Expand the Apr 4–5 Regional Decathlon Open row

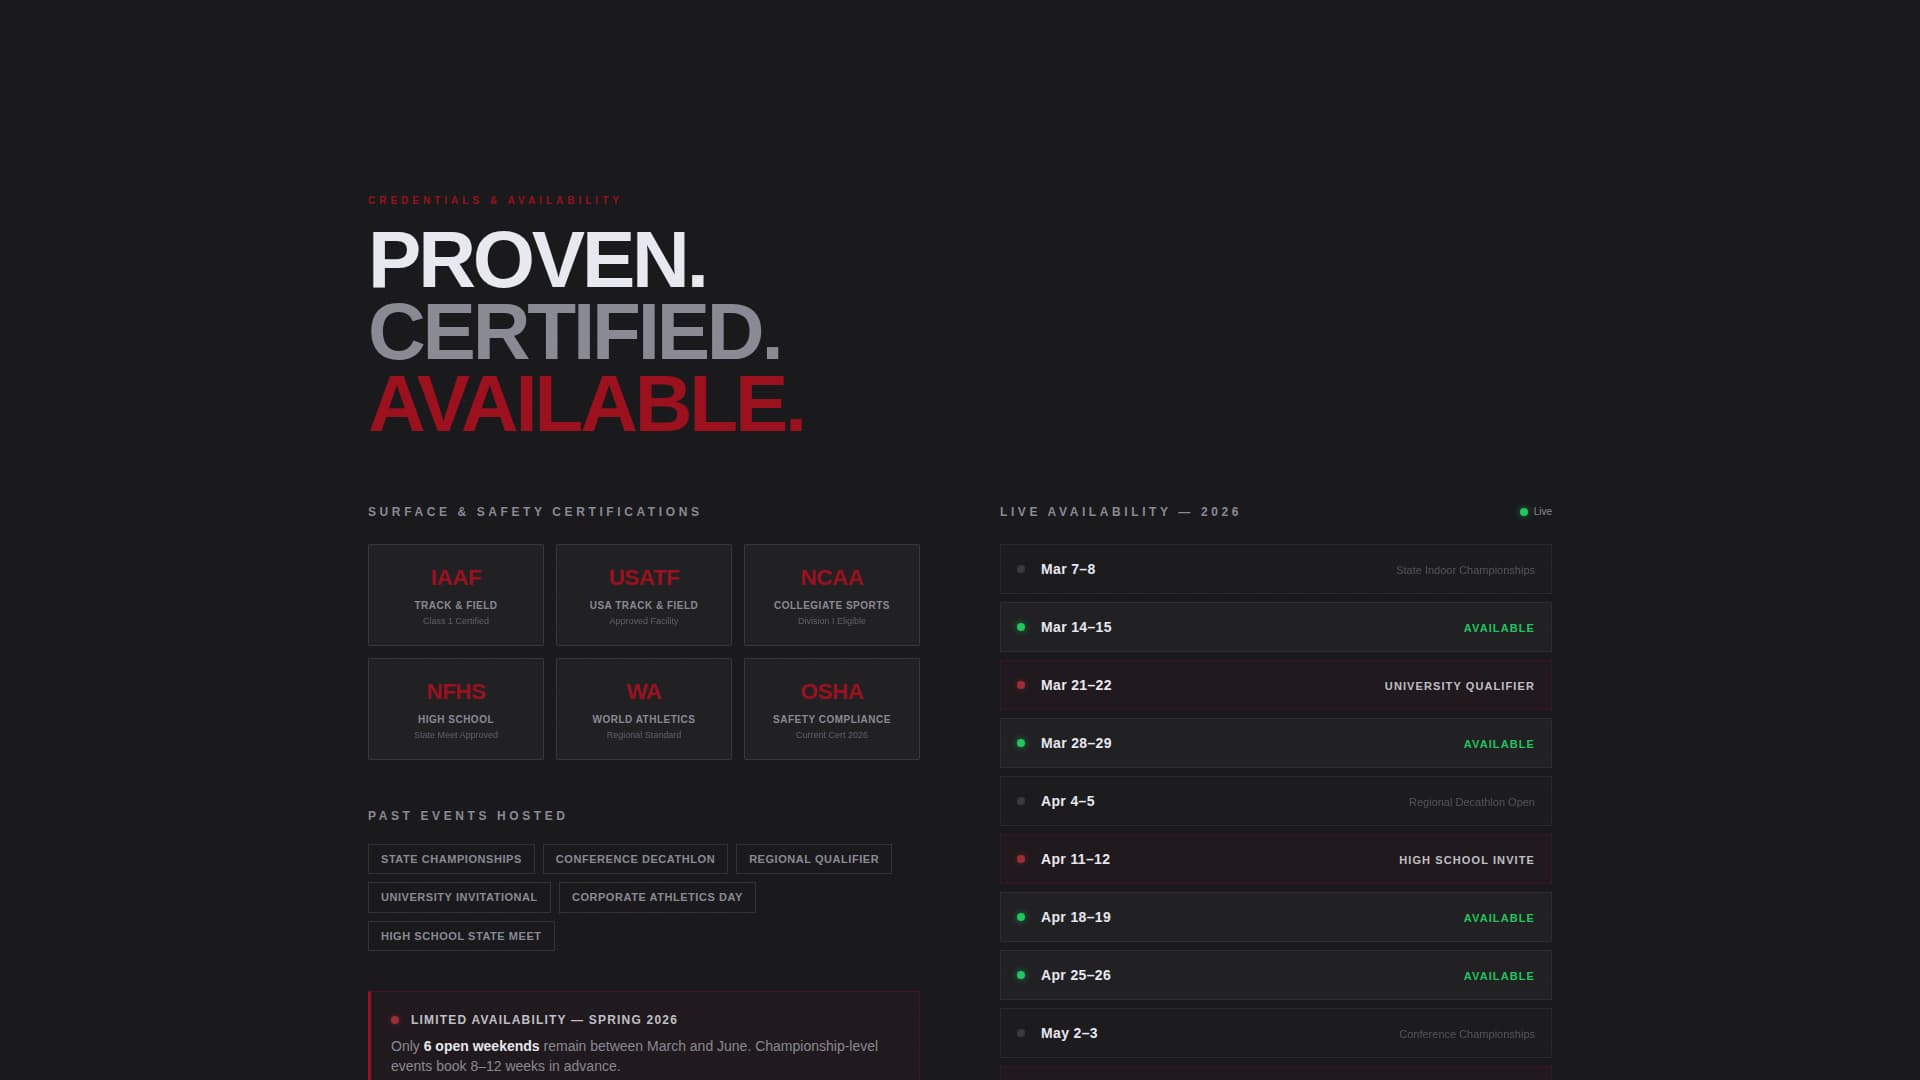point(1275,800)
